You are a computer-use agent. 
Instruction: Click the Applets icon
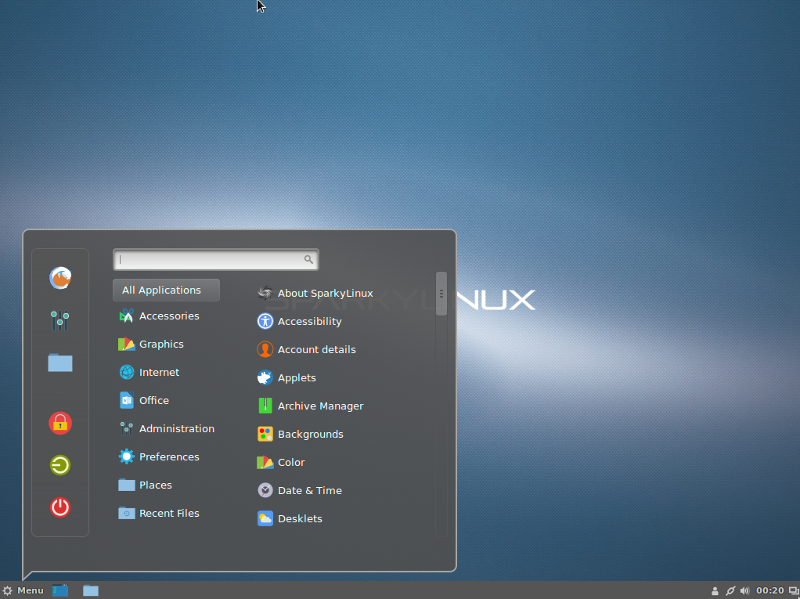265,378
